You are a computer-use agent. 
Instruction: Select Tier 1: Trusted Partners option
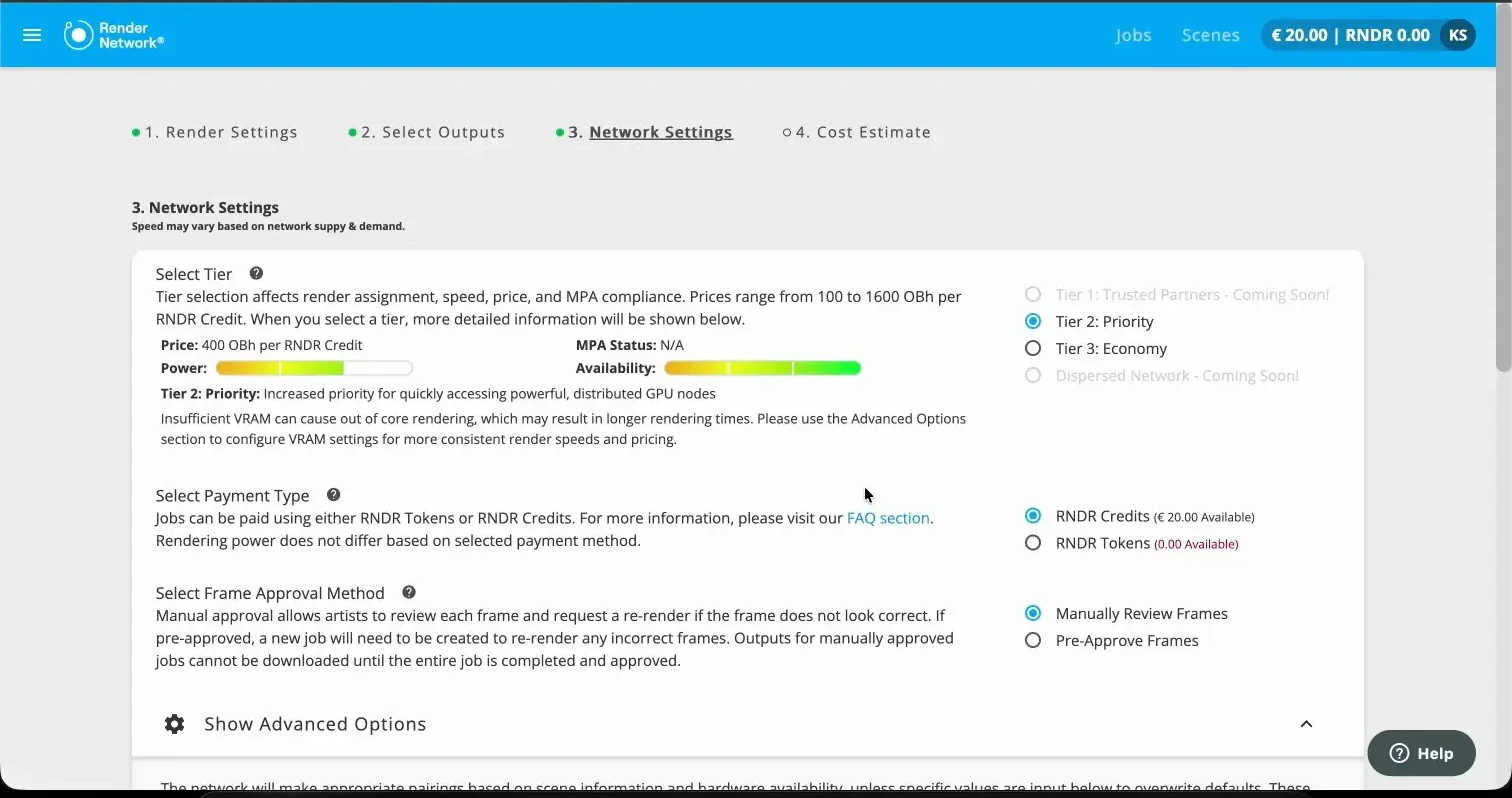(1033, 294)
